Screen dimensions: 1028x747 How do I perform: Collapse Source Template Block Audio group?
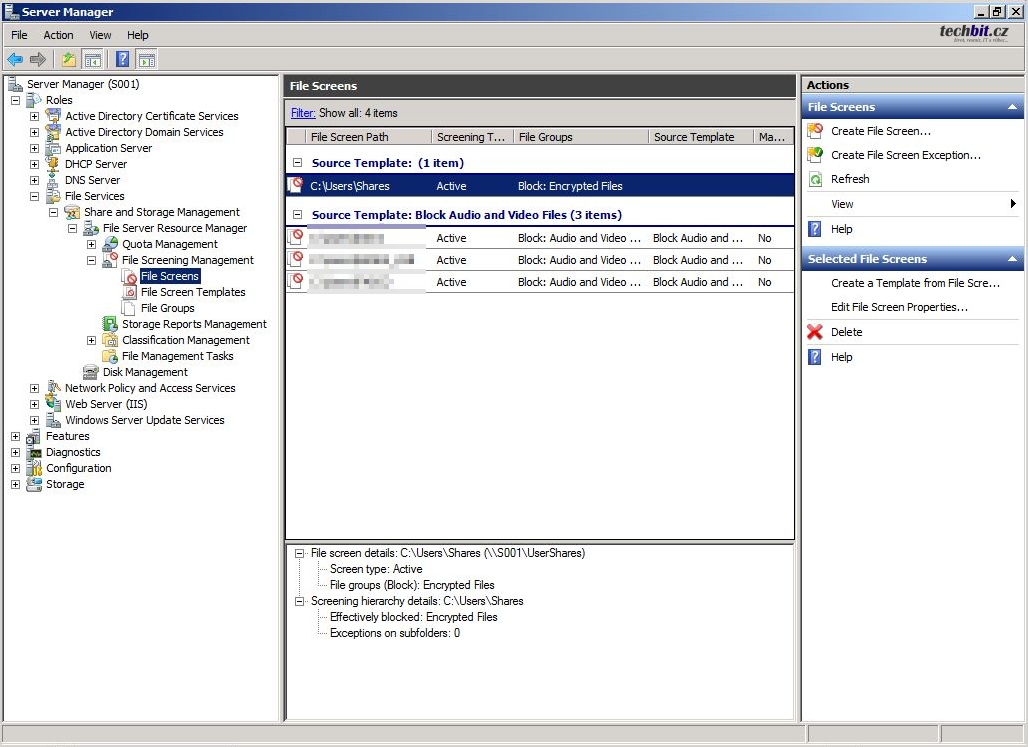(297, 215)
